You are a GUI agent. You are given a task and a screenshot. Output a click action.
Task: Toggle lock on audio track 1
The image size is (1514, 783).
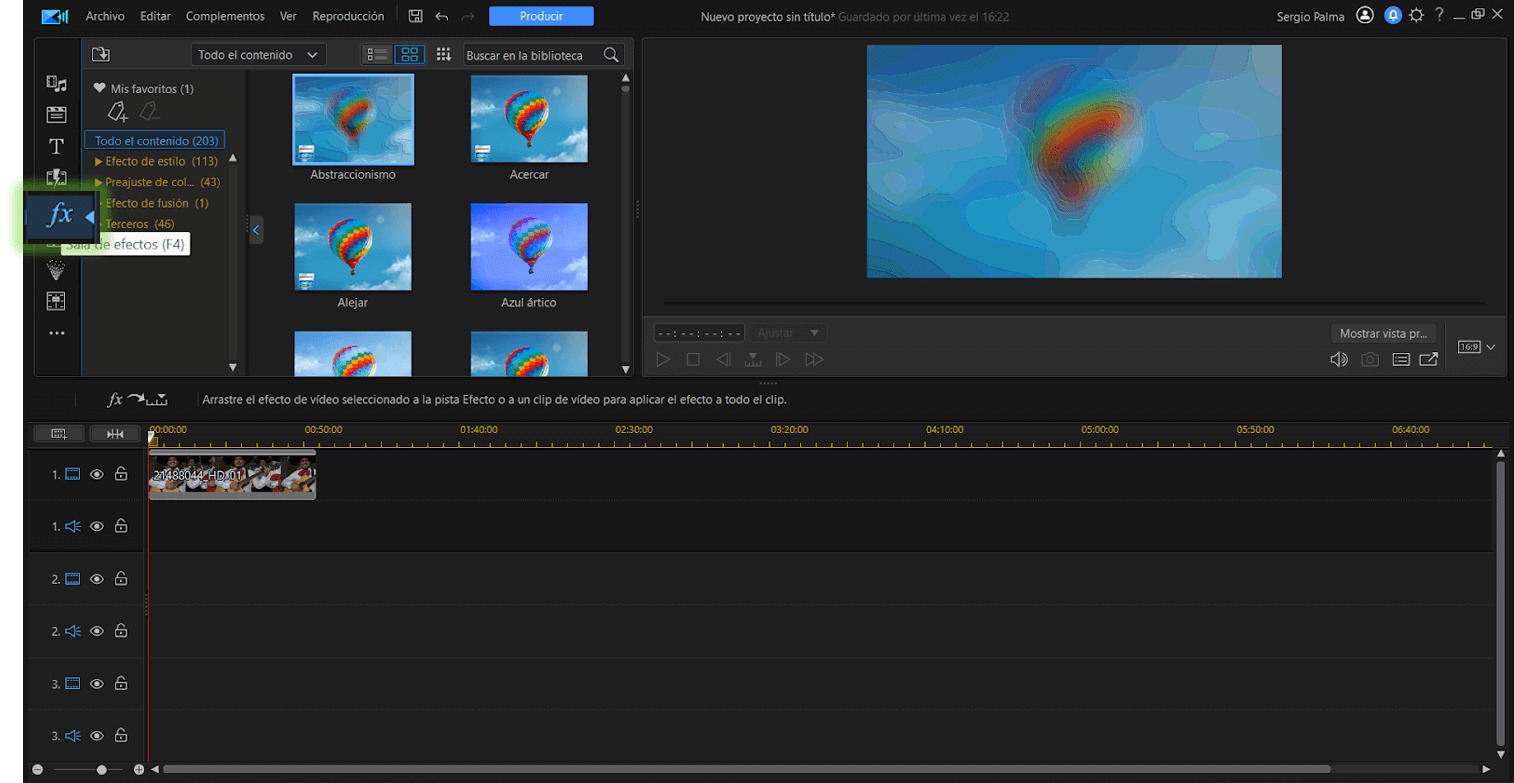[x=121, y=526]
